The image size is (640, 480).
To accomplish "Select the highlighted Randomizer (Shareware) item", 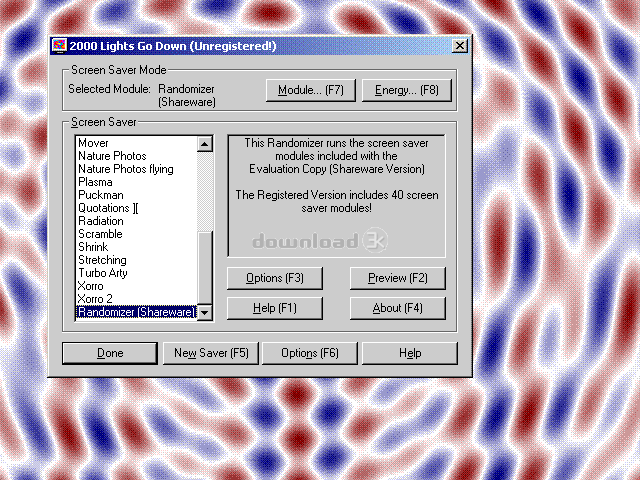I will coord(136,312).
